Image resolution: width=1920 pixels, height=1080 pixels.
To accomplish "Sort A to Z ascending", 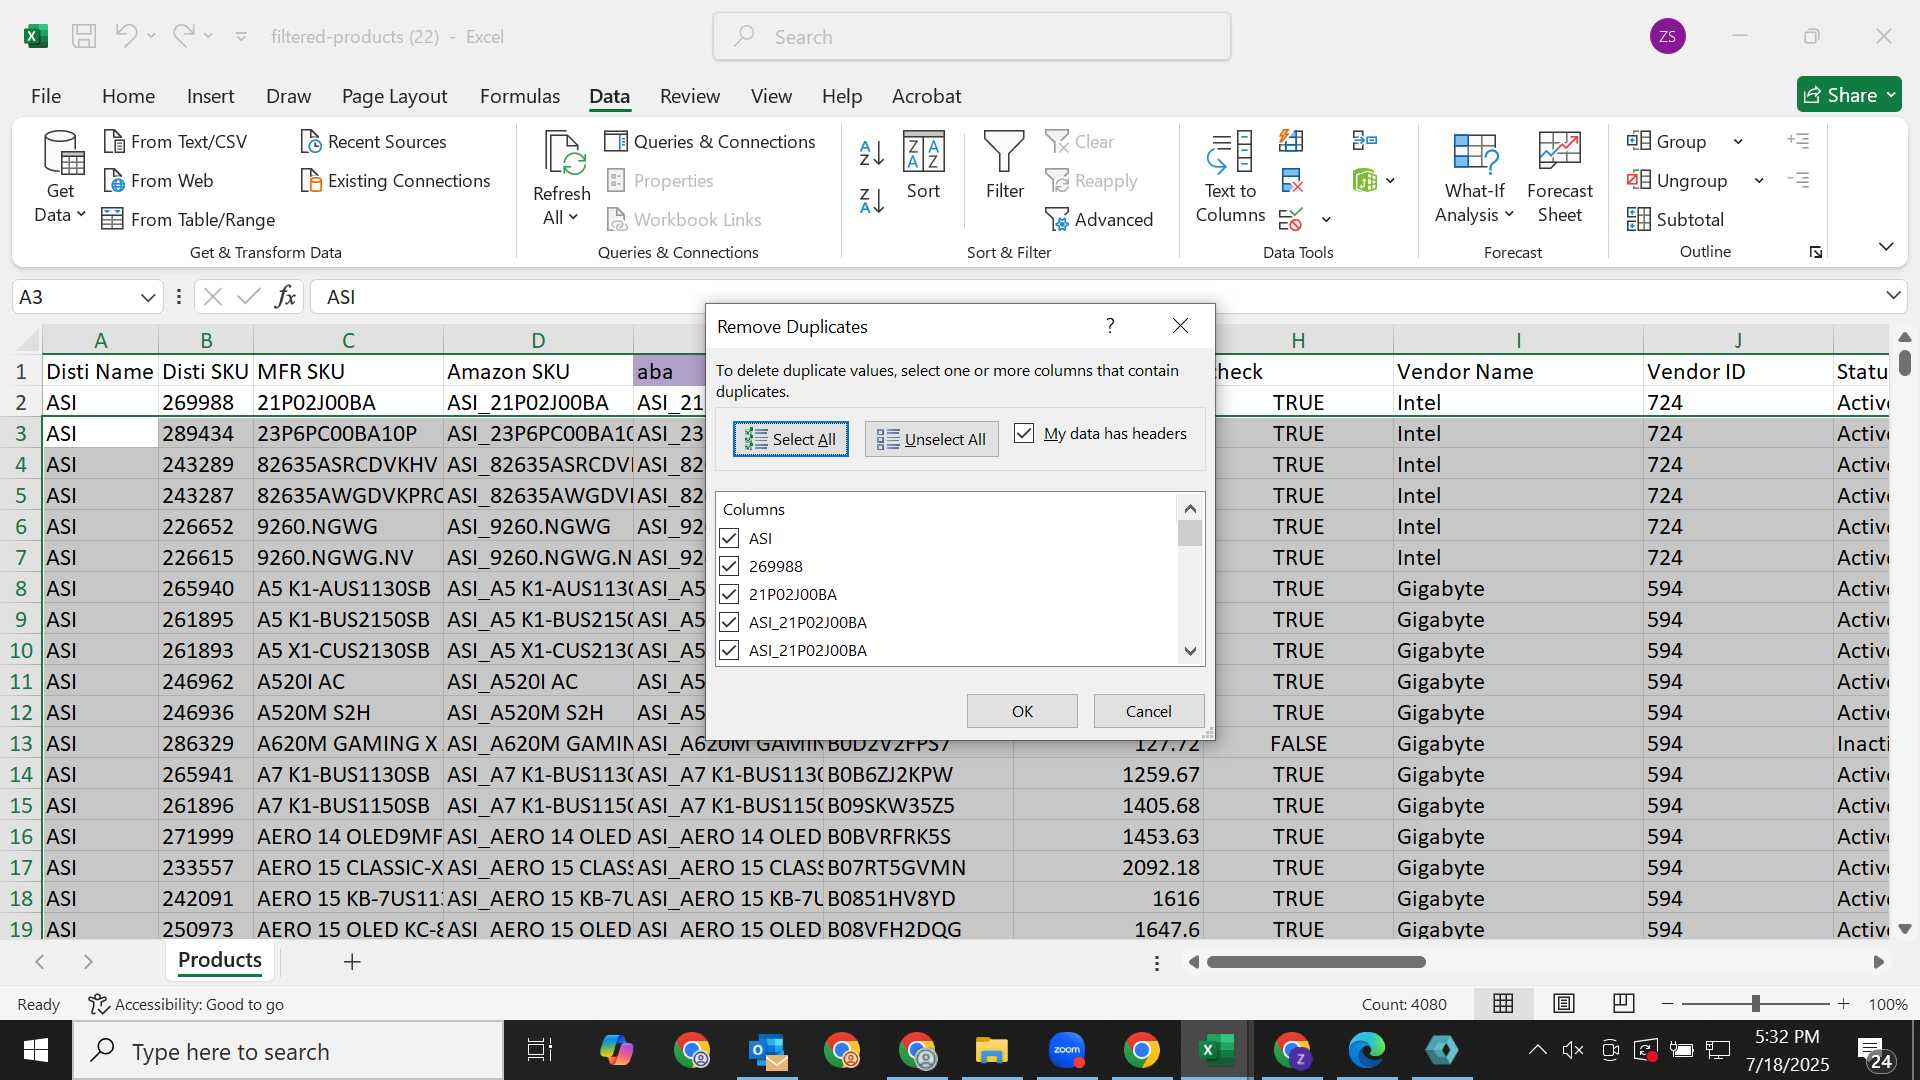I will pyautogui.click(x=871, y=152).
